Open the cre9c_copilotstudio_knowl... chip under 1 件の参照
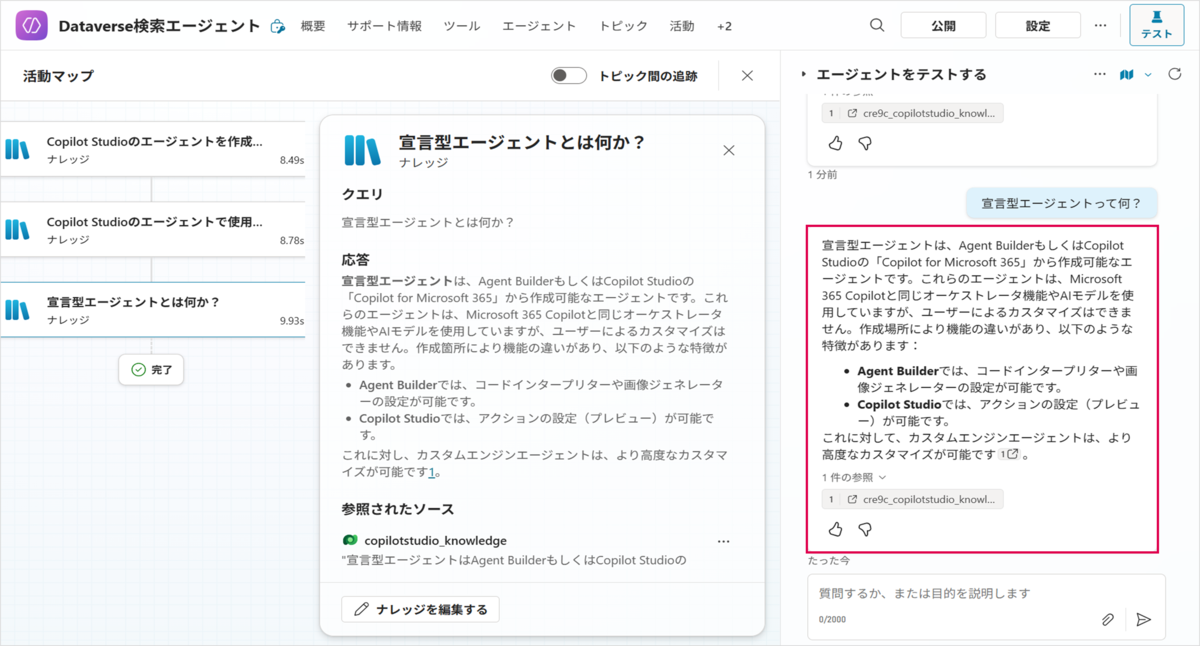The image size is (1200, 646). point(912,499)
